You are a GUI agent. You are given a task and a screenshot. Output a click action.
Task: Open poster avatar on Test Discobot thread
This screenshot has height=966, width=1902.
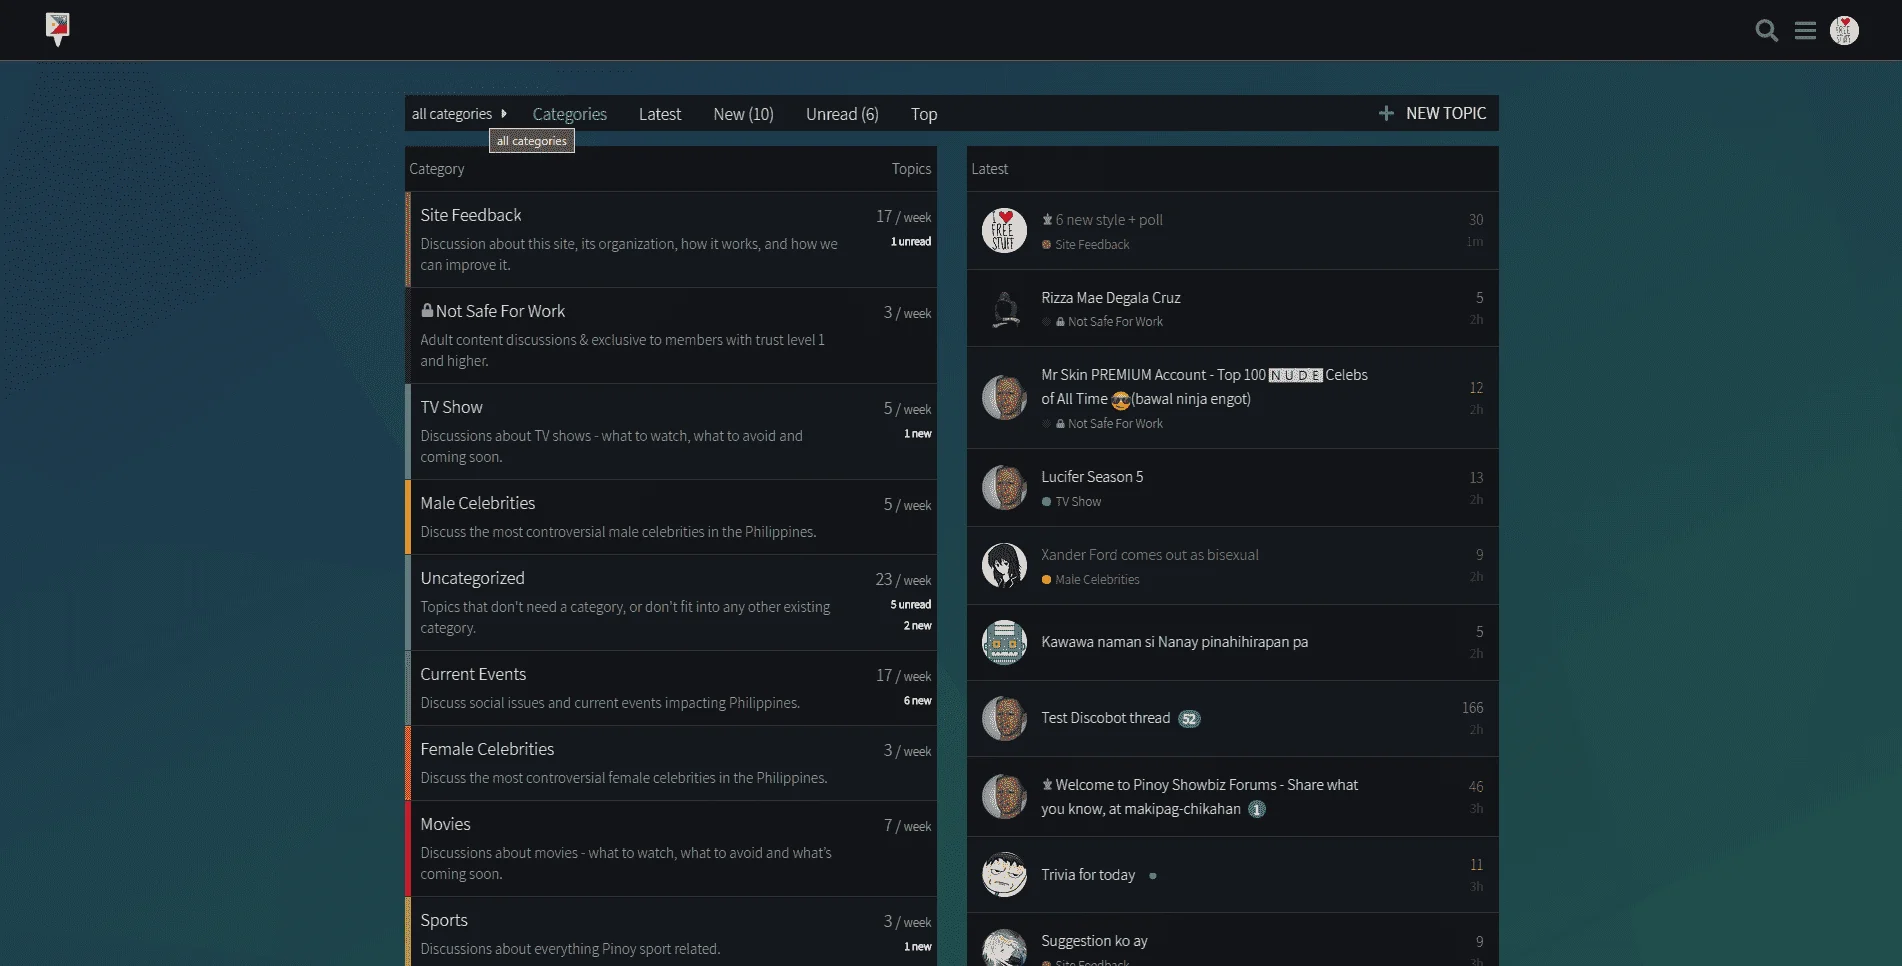tap(1004, 719)
